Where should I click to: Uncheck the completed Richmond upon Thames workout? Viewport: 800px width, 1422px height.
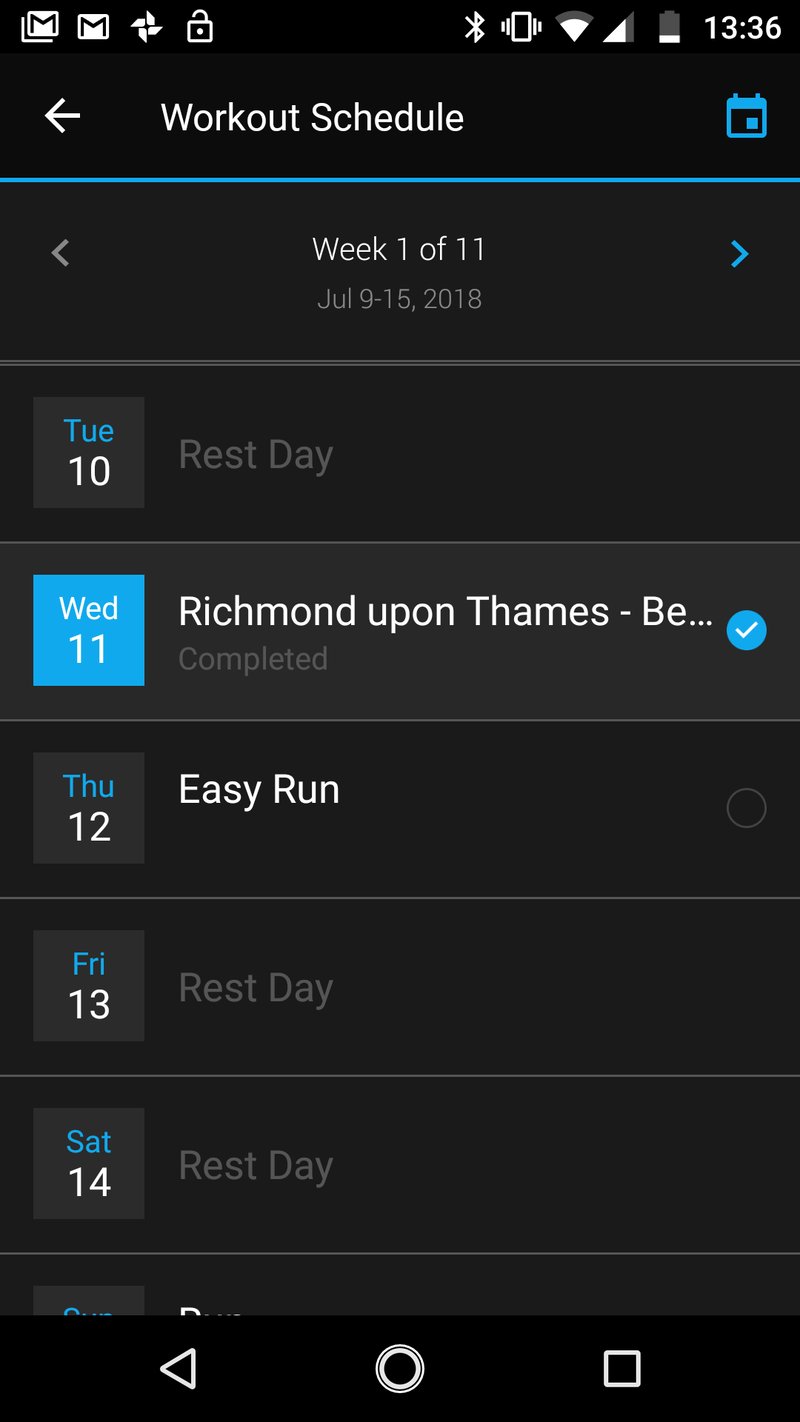(x=746, y=631)
